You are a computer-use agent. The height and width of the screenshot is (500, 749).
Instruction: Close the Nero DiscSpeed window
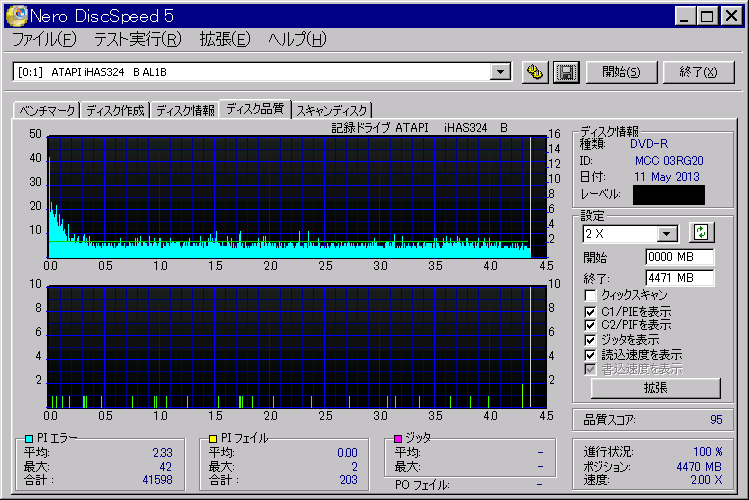point(731,16)
